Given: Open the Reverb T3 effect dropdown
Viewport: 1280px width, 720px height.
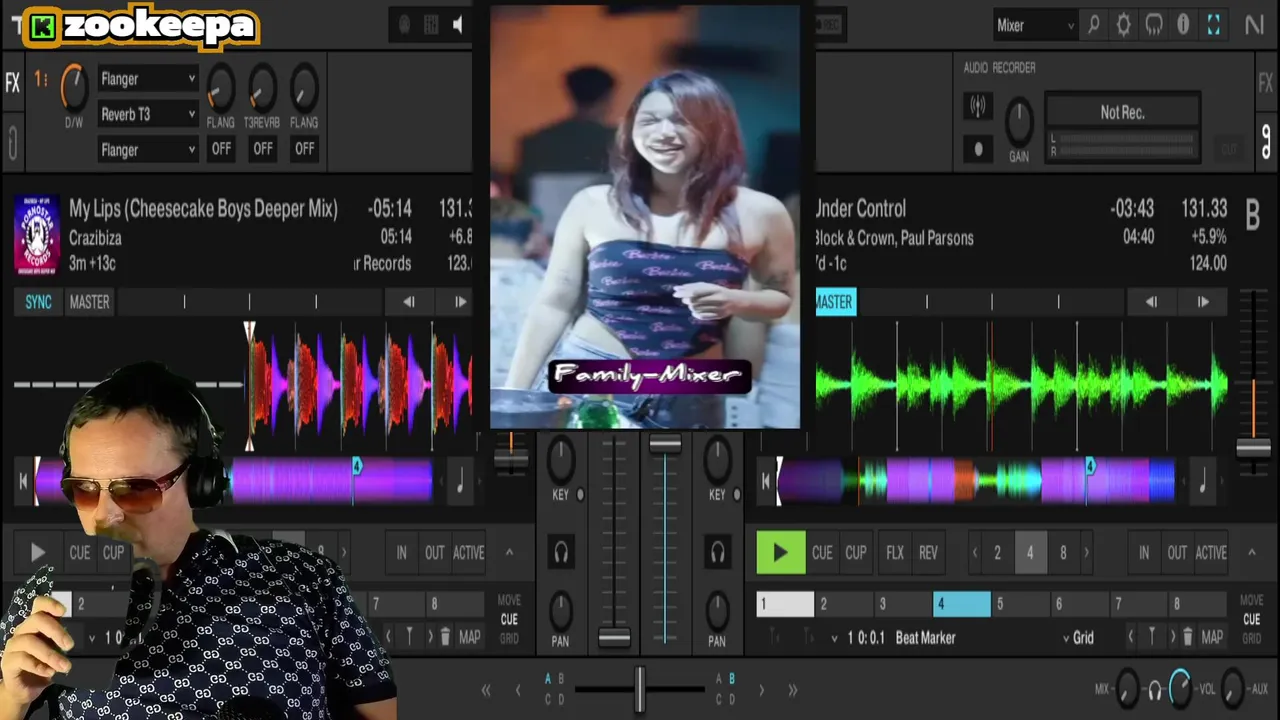Looking at the screenshot, I should pos(147,115).
